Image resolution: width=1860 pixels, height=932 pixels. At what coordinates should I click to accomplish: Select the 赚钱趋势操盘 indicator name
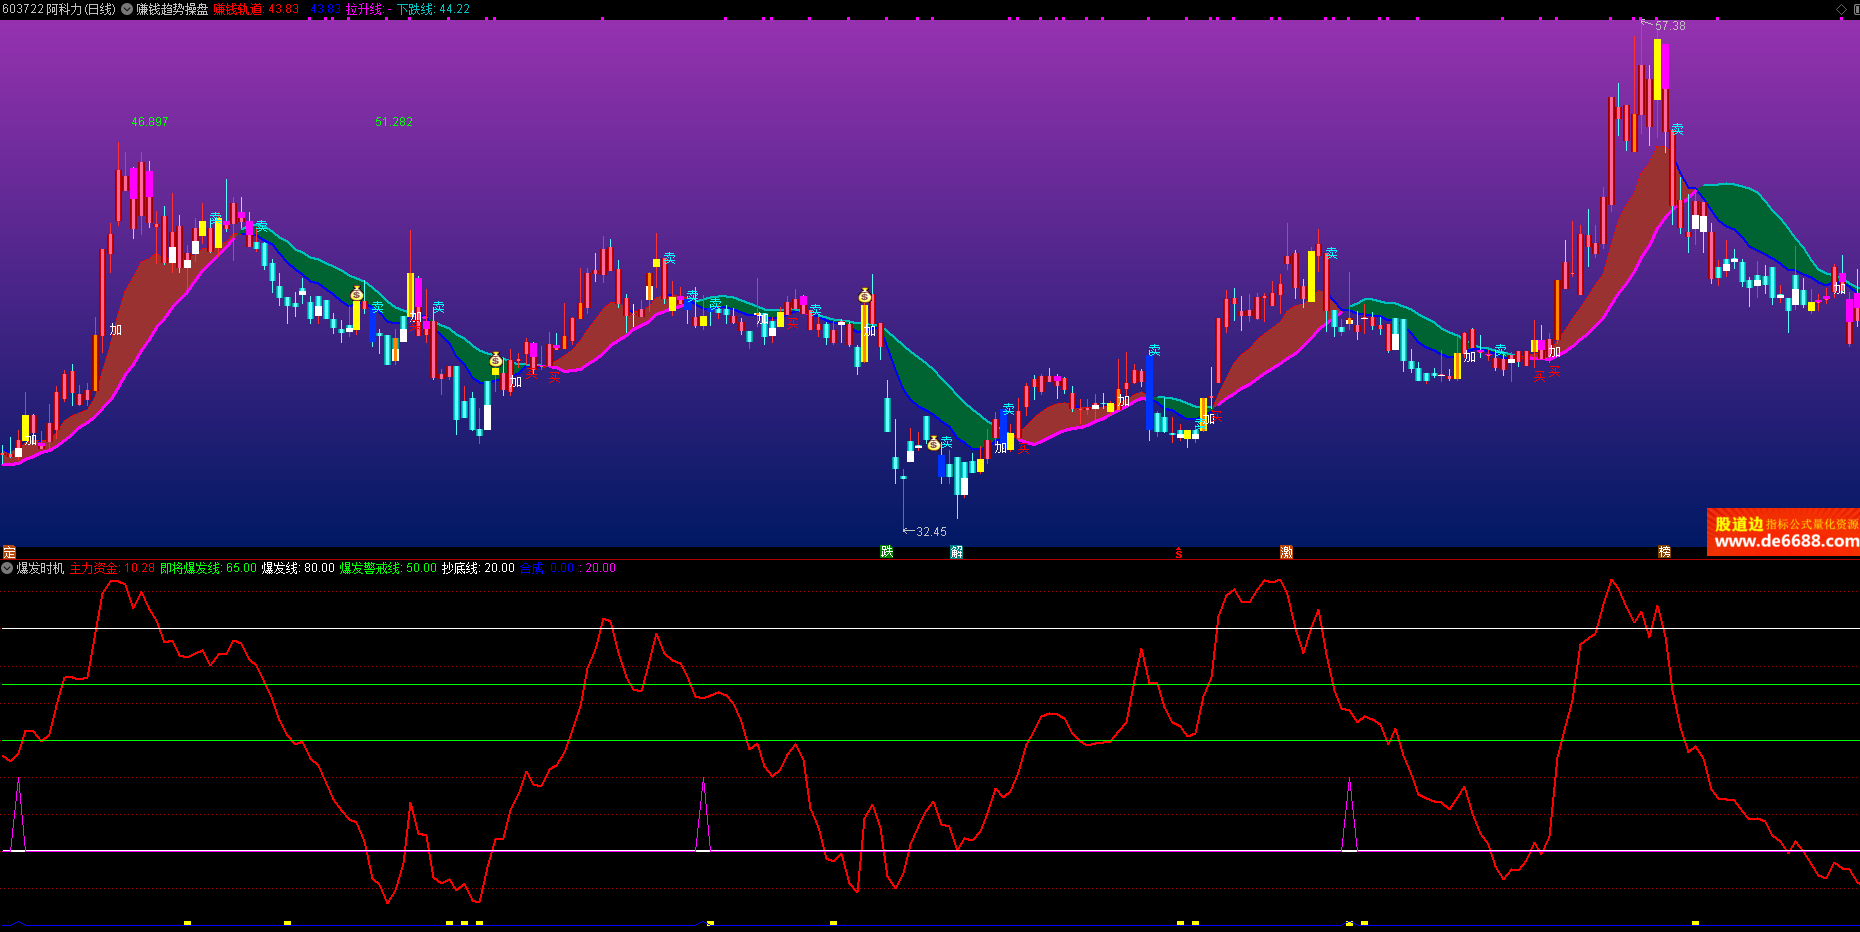pos(172,9)
